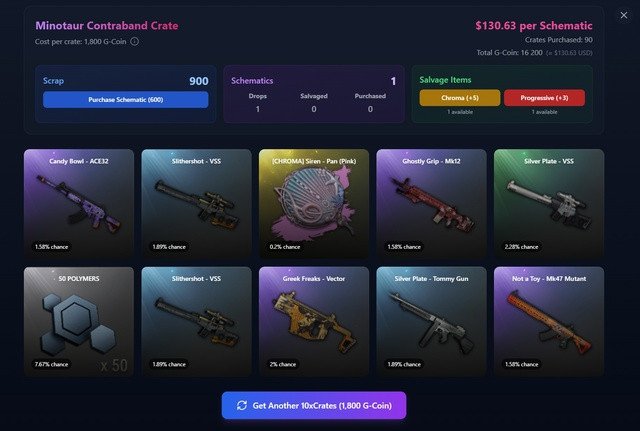Open the CHROMA Siren - Pan (Pink) card
The width and height of the screenshot is (640, 431).
[x=314, y=204]
